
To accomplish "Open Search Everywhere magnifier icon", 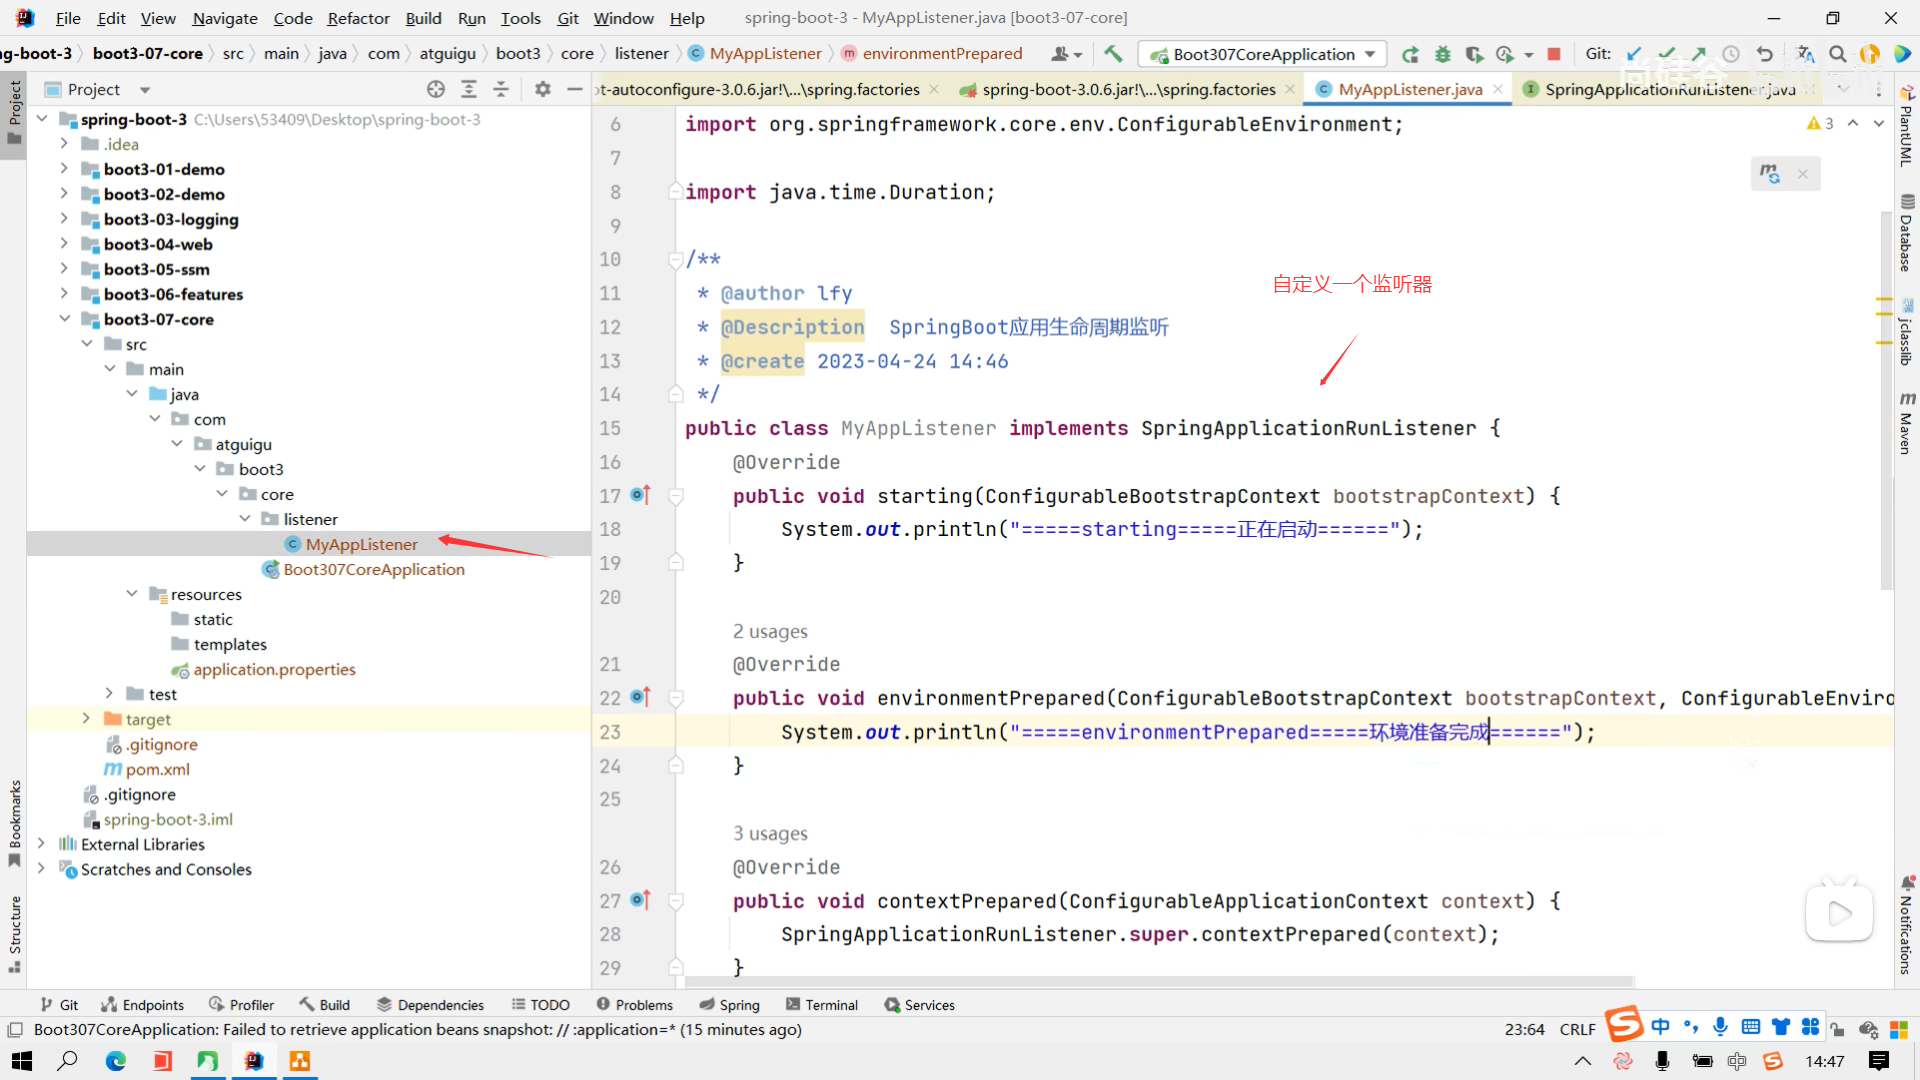I will pos(1837,54).
